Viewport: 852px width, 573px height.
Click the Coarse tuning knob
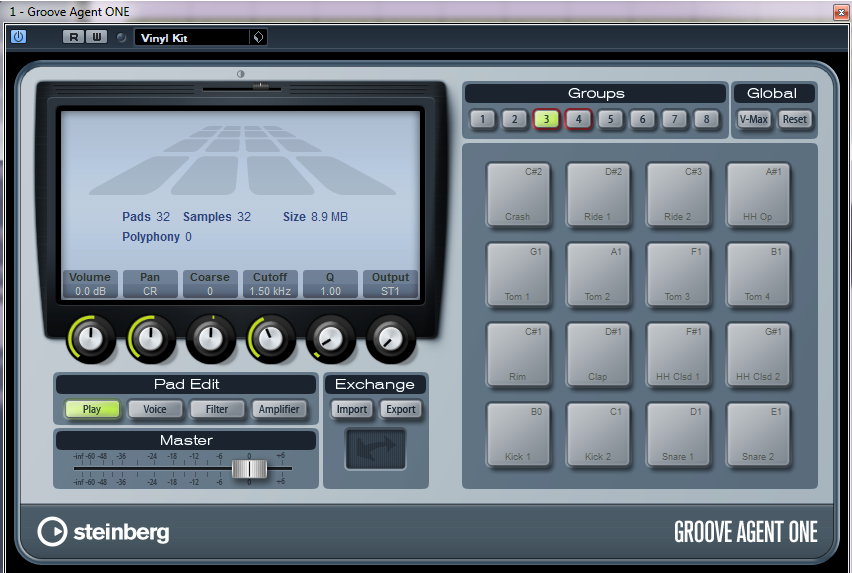(x=211, y=339)
